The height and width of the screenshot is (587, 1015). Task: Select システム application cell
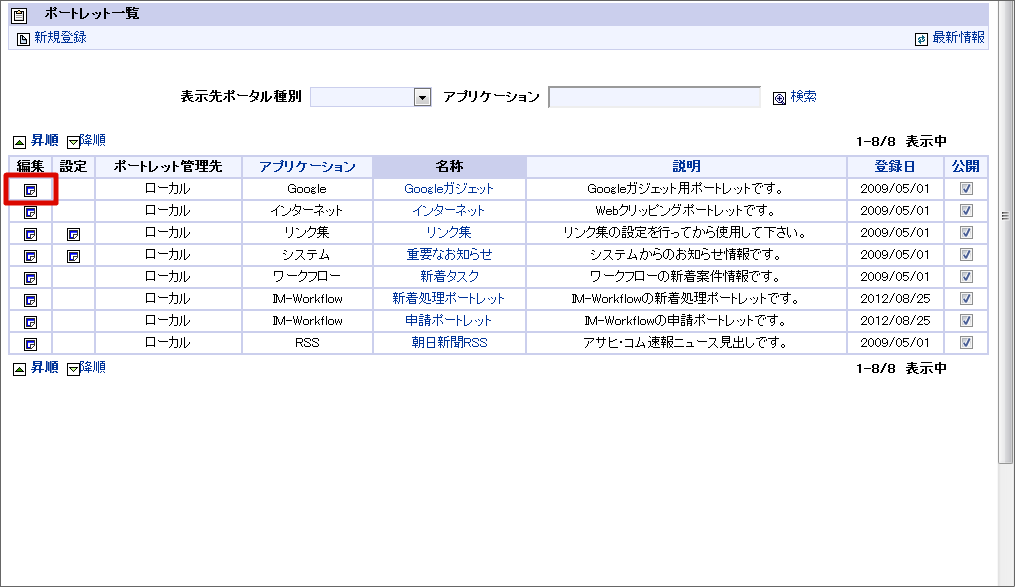(x=307, y=254)
